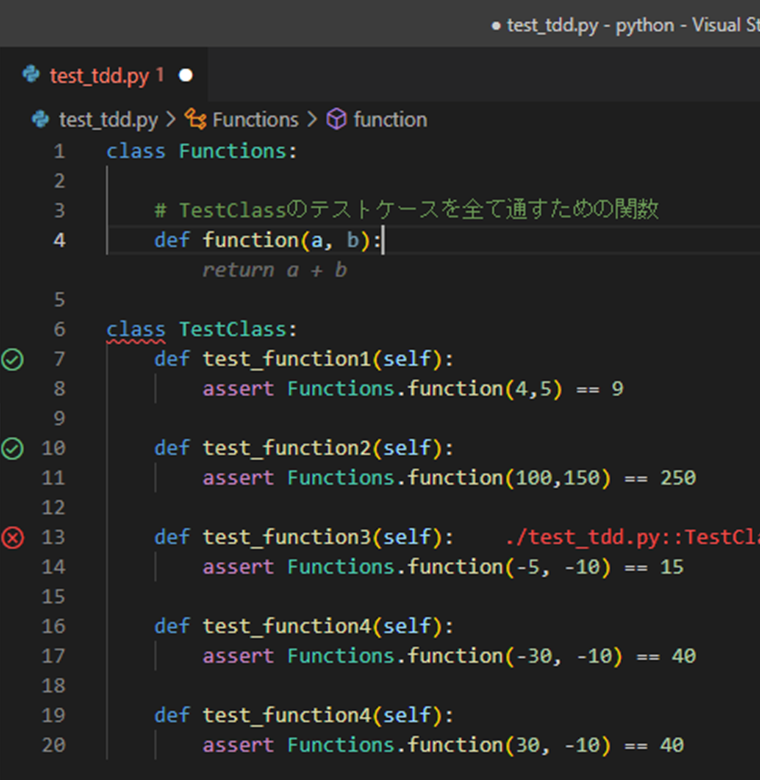Place cursor in 'def function(a, b):' line
Viewport: 760px width, 780px height.
[268, 240]
